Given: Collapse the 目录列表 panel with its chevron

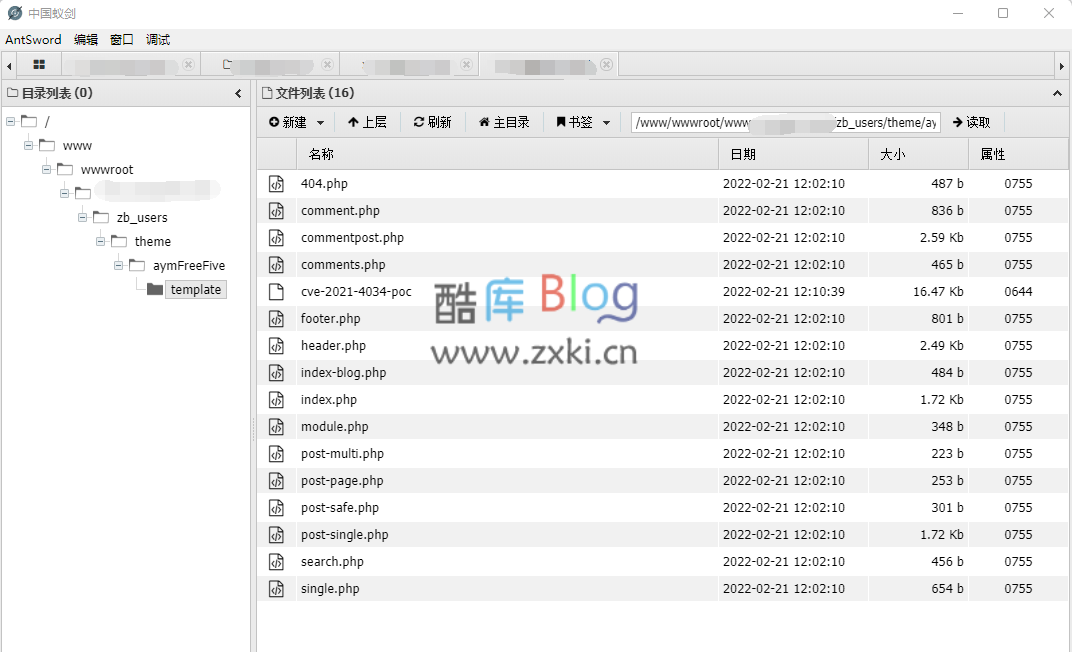Looking at the screenshot, I should [238, 92].
